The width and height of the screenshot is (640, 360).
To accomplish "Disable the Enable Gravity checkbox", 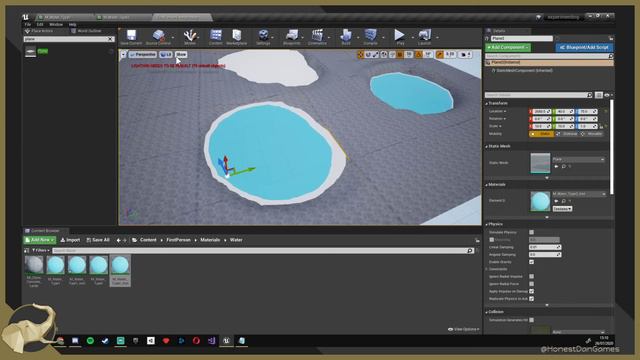I will (531, 262).
